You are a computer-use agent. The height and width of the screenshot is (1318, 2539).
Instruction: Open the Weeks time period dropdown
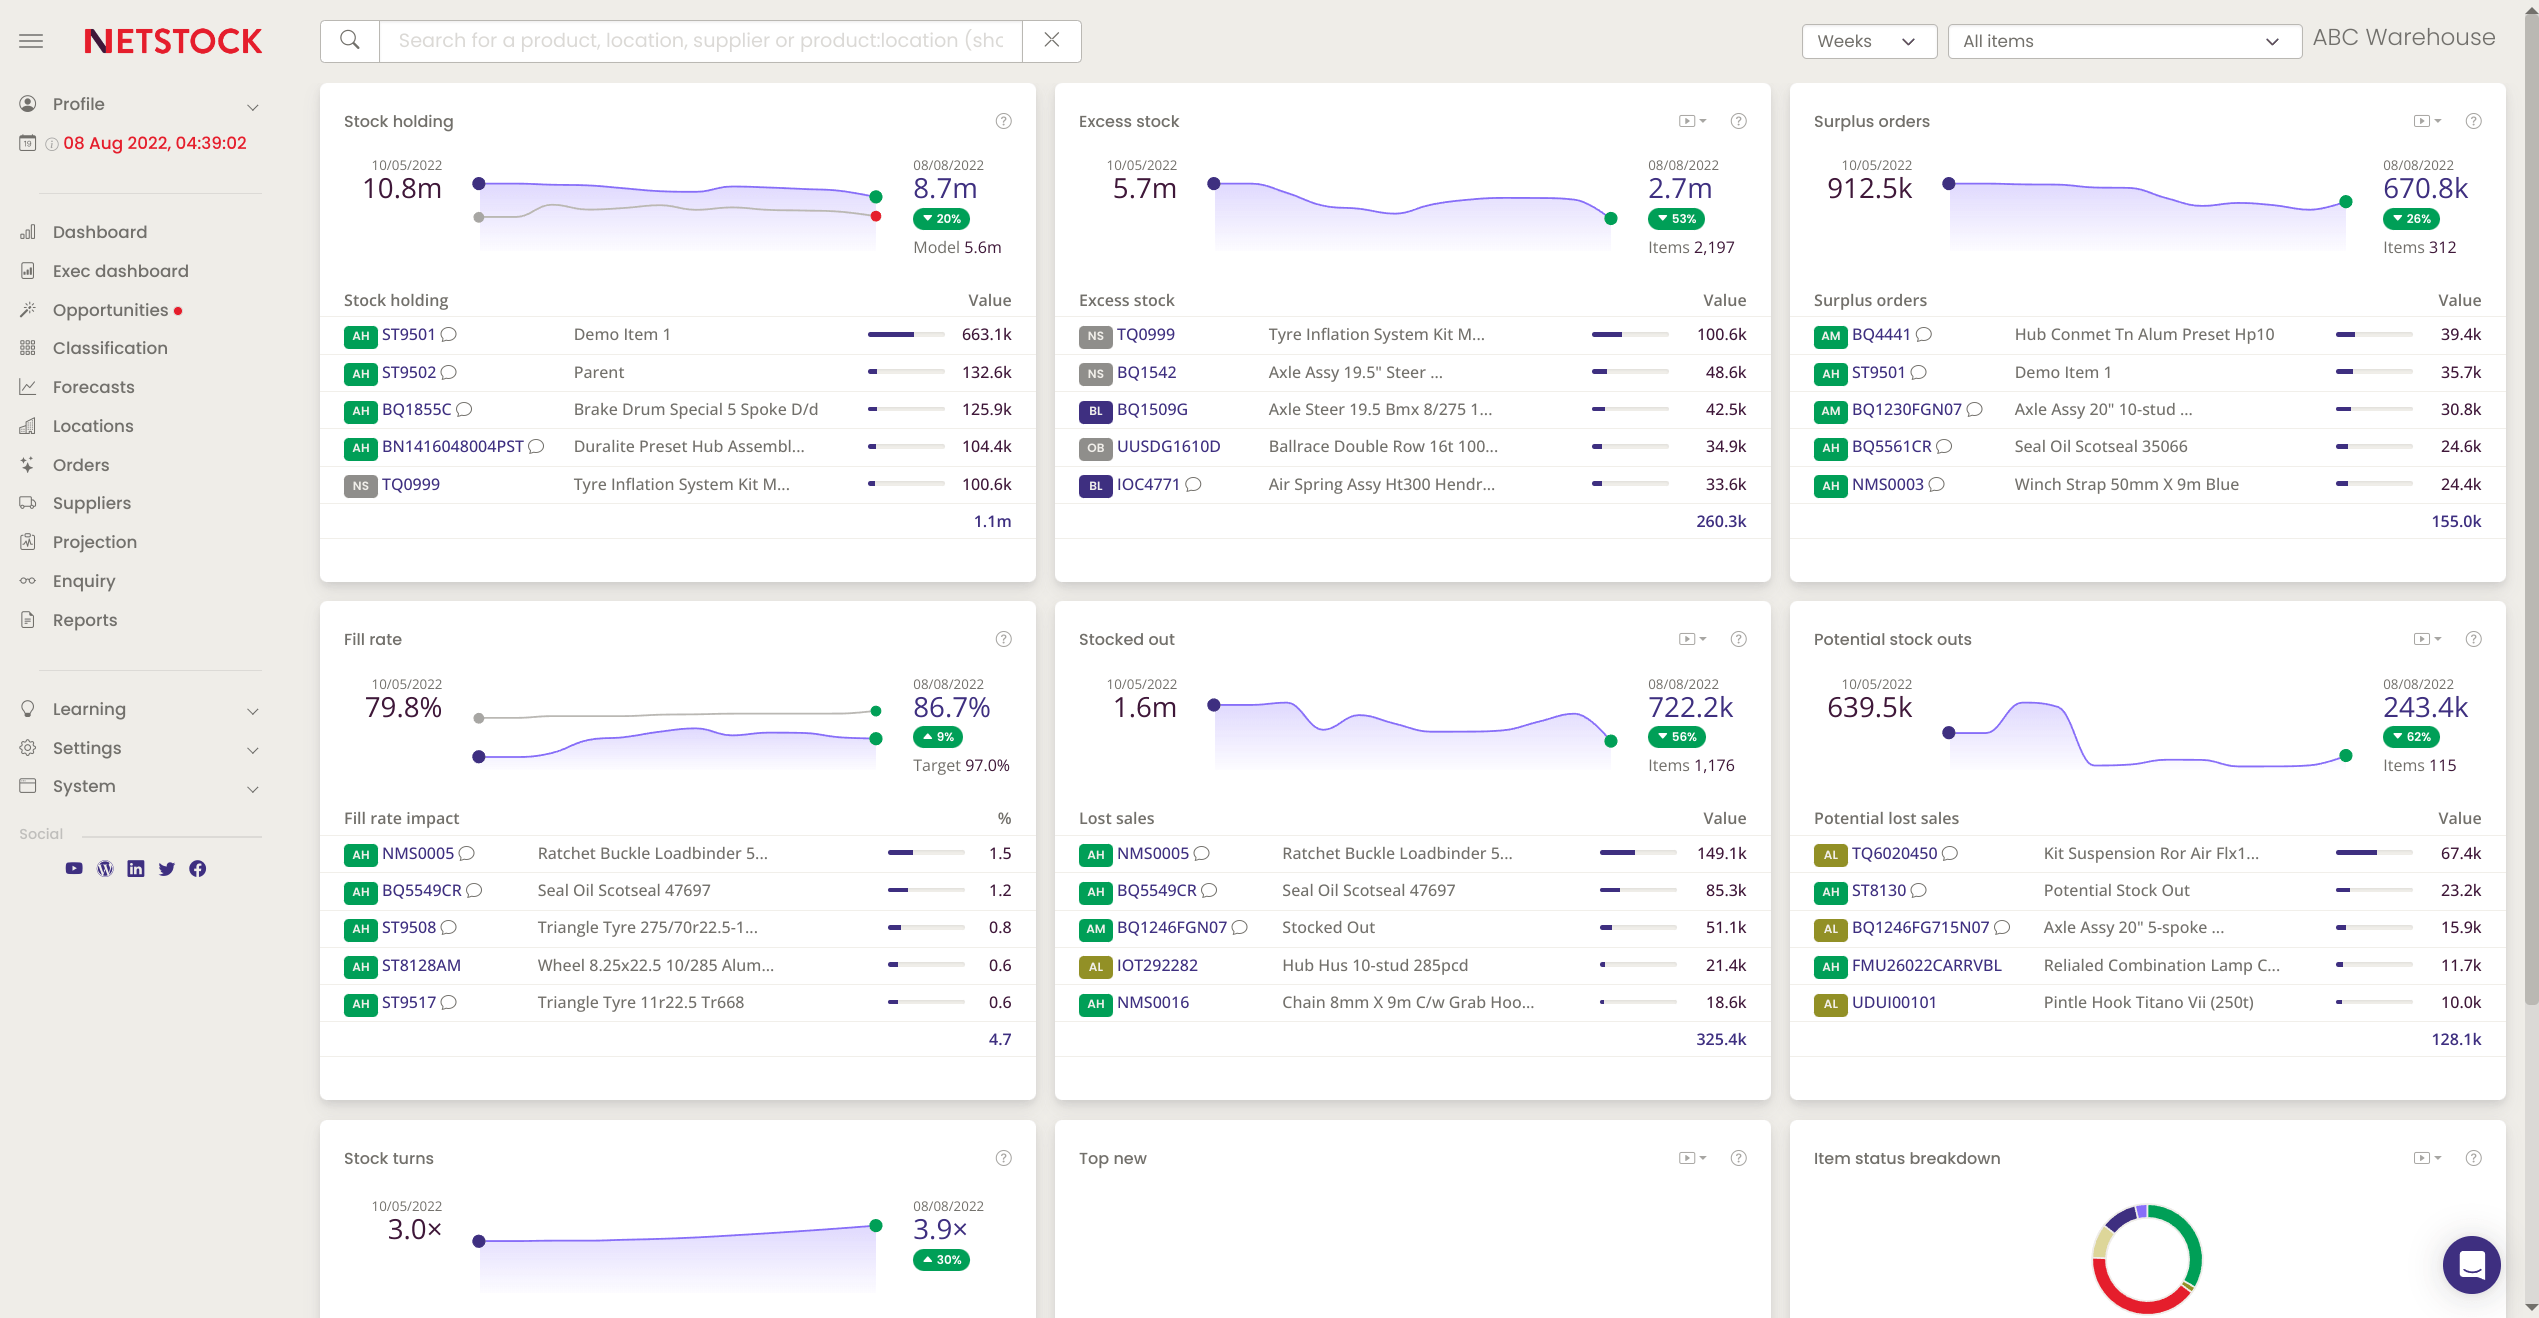click(x=1868, y=41)
